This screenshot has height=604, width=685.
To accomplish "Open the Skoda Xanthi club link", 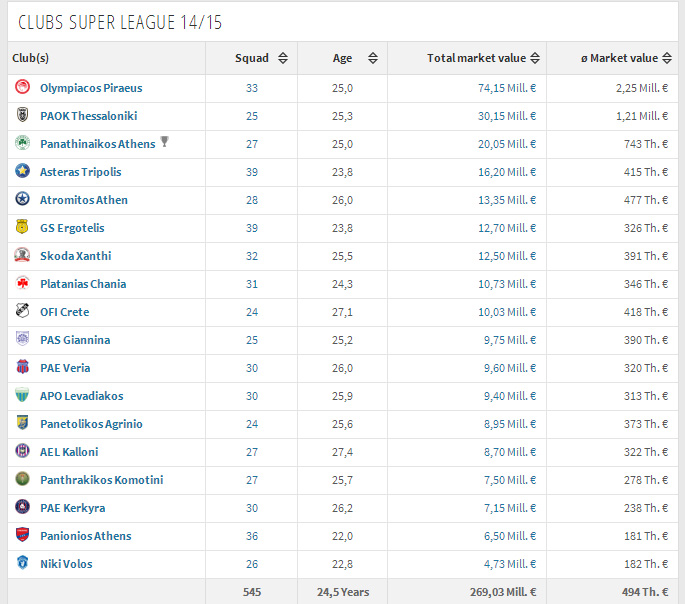I will (76, 256).
